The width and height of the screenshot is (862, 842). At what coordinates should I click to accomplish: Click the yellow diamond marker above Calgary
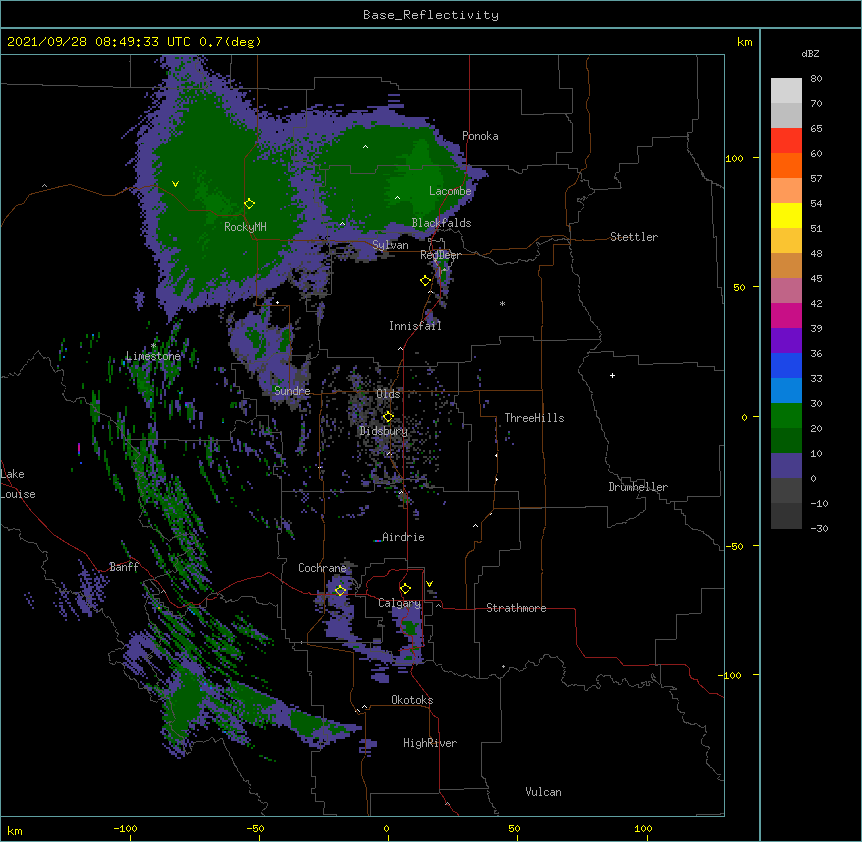click(x=405, y=589)
